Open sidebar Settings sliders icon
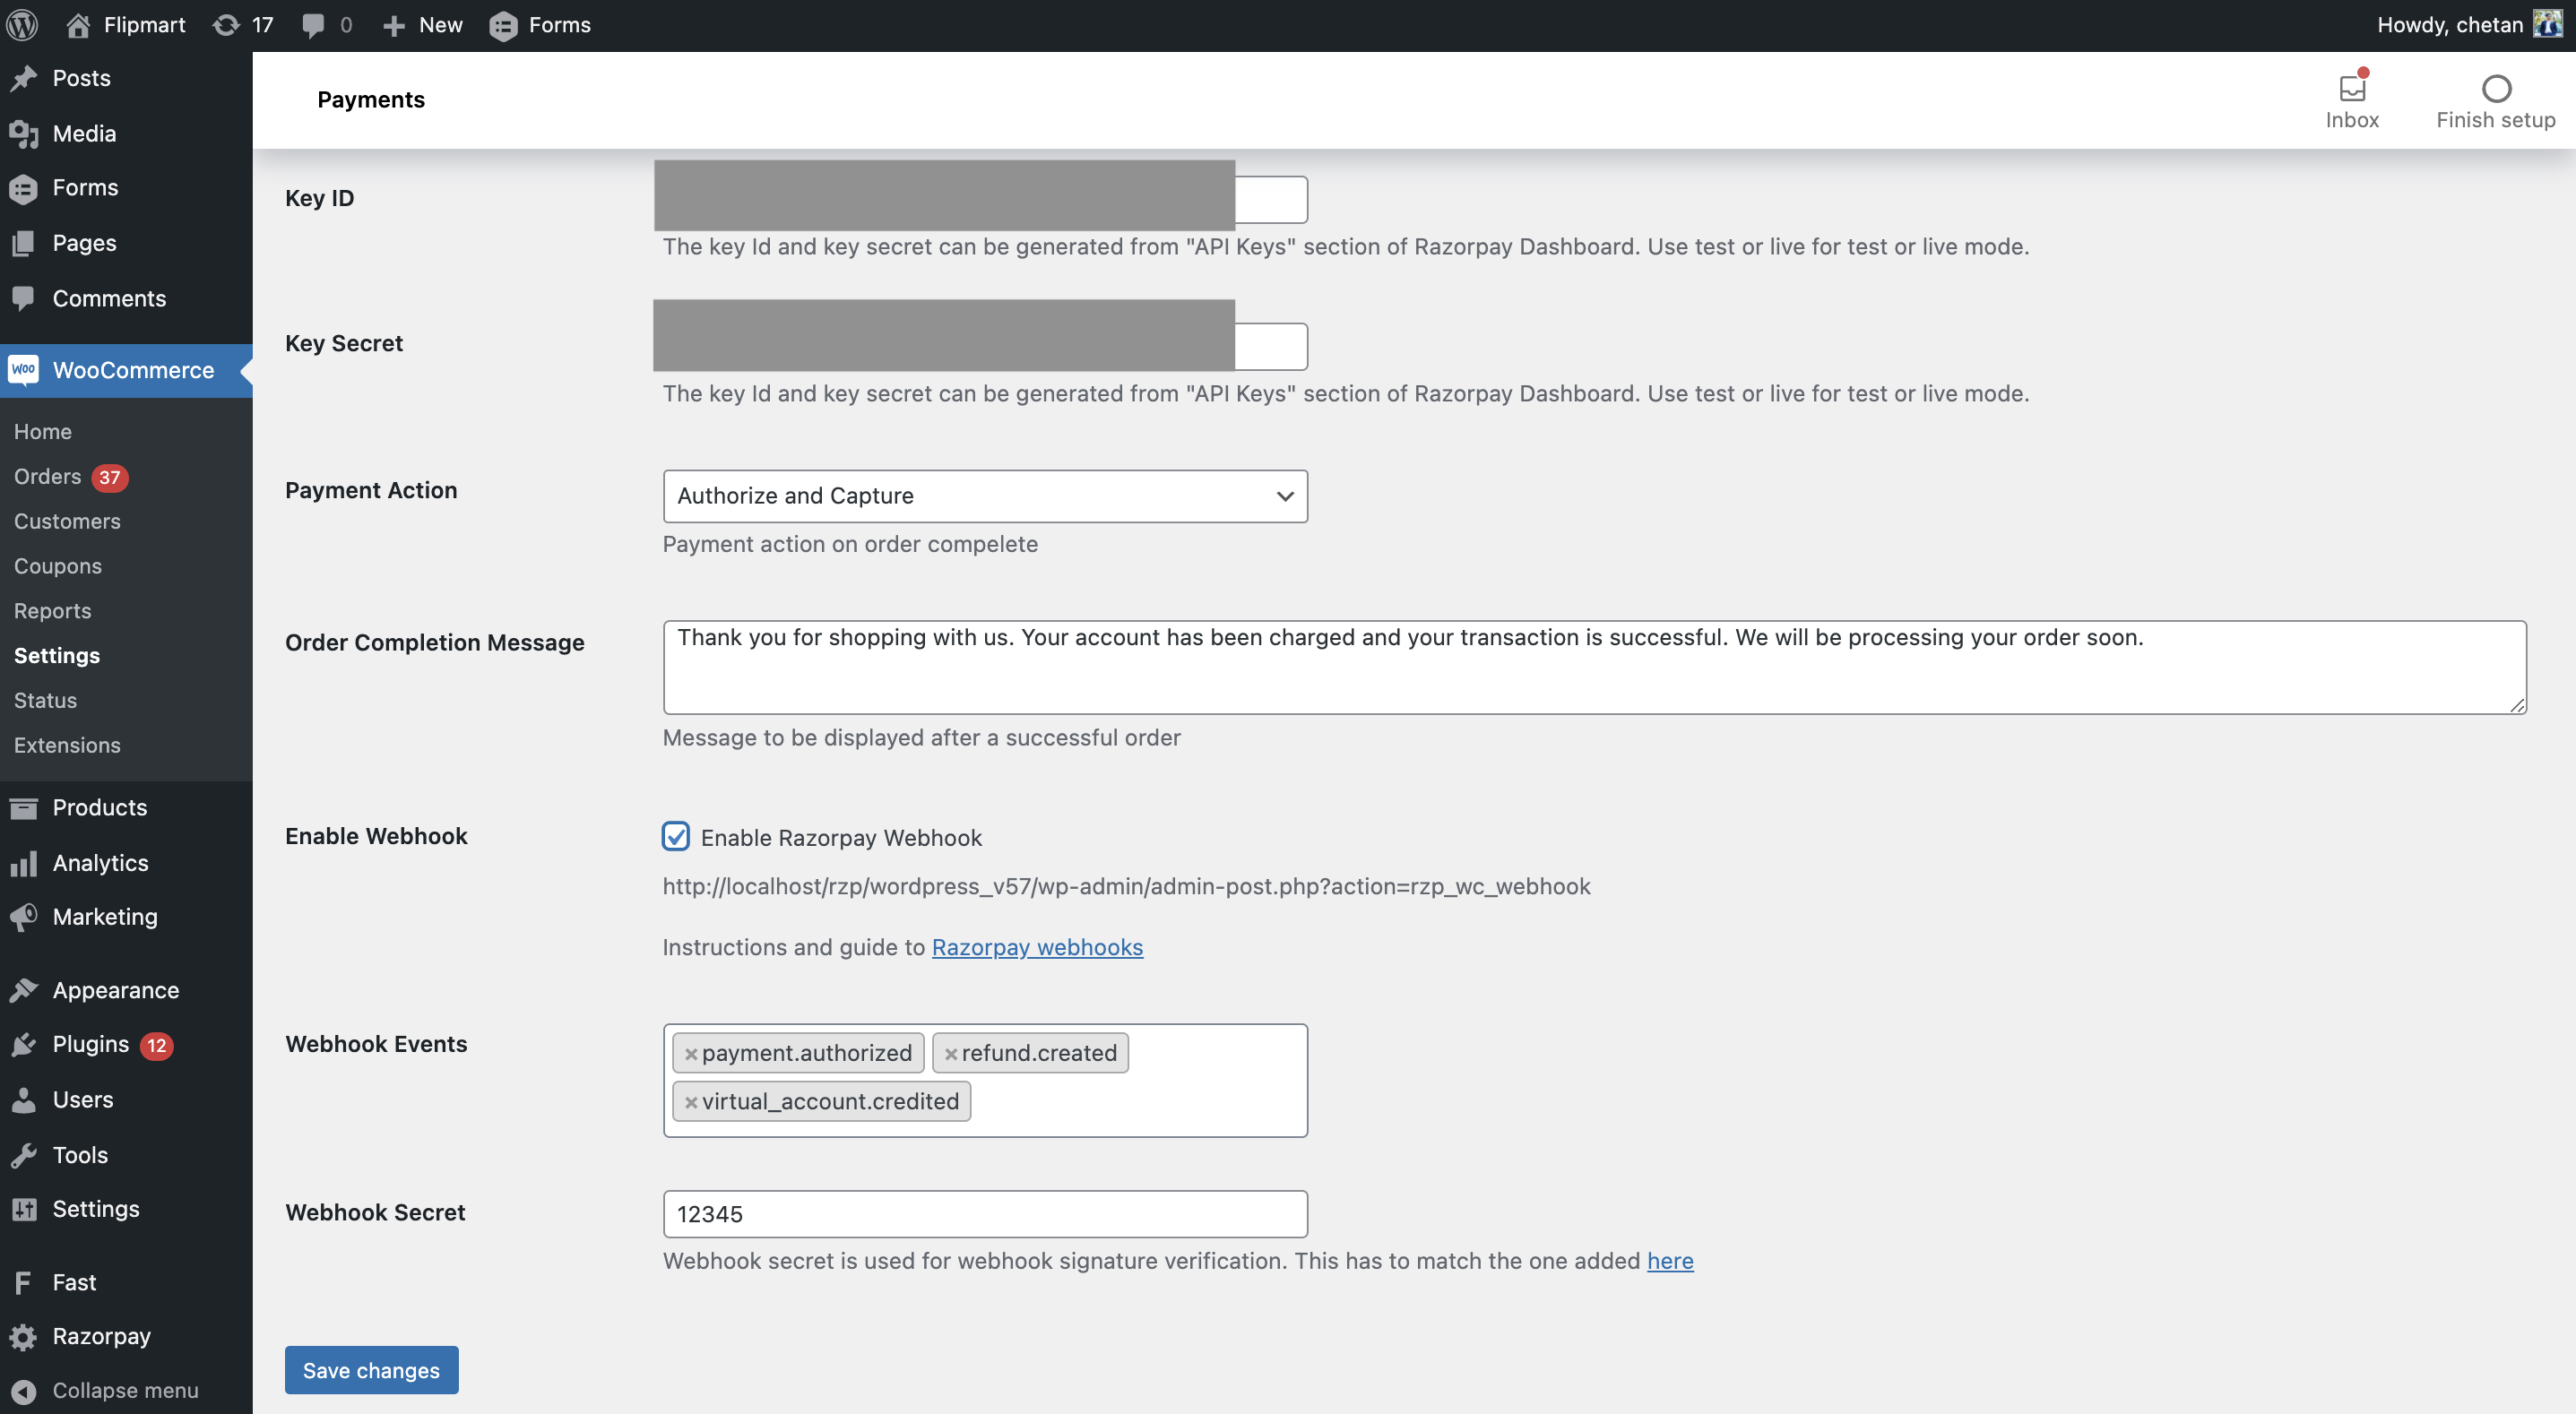This screenshot has height=1414, width=2576. pyautogui.click(x=24, y=1209)
